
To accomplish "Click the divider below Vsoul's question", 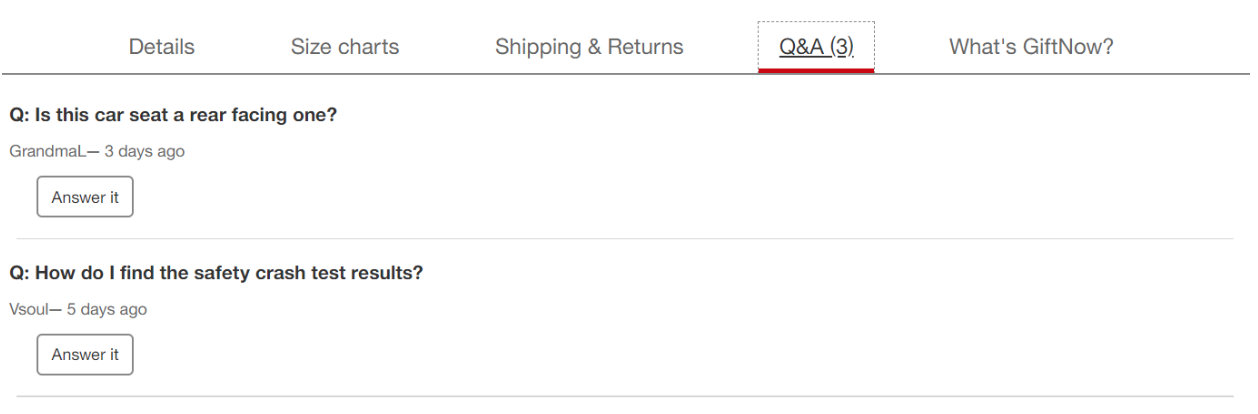I will click(625, 396).
